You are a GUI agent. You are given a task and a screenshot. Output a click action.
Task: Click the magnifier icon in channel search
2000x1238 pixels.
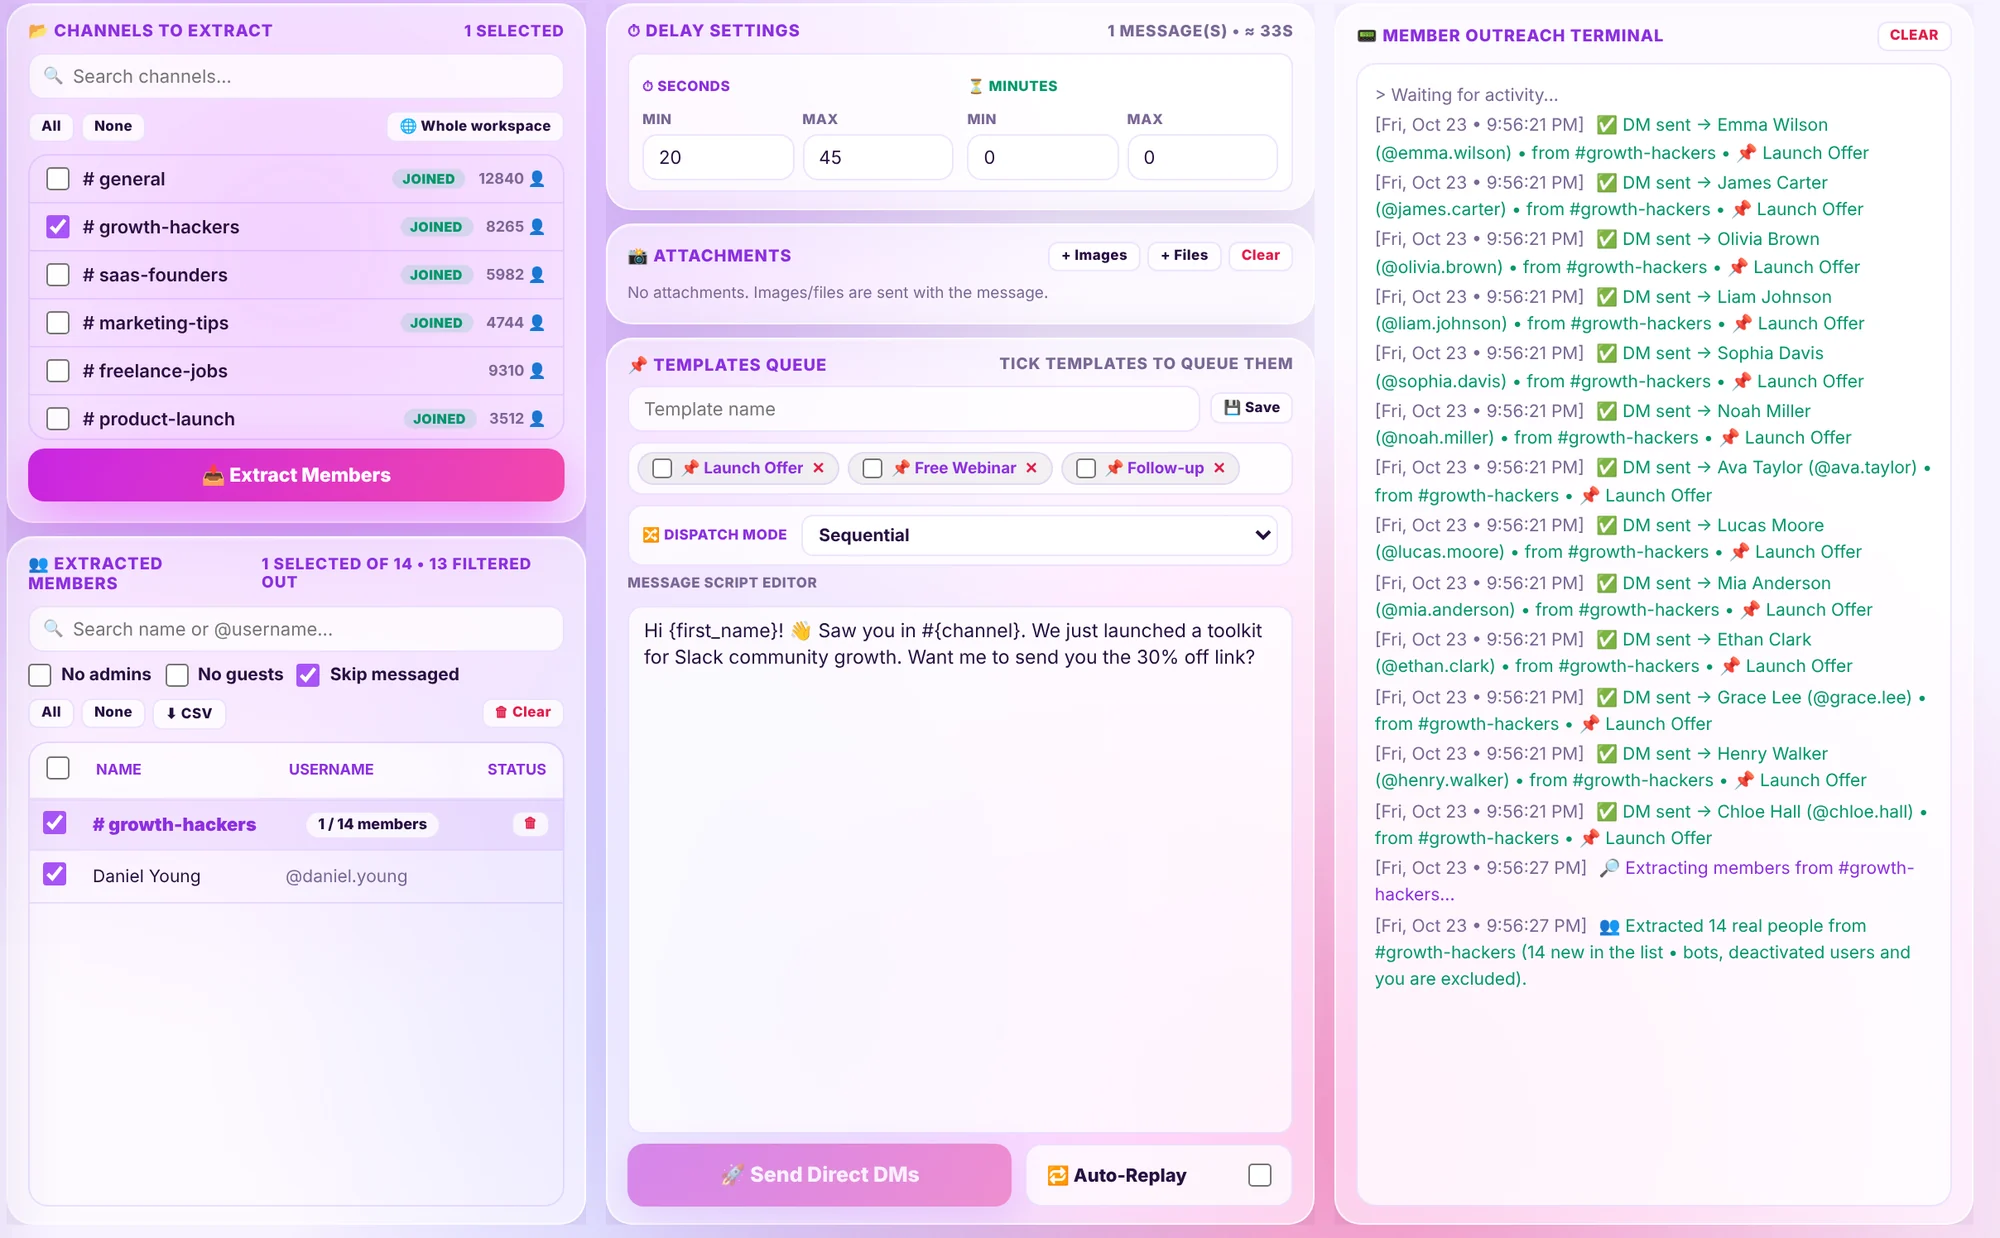coord(54,76)
